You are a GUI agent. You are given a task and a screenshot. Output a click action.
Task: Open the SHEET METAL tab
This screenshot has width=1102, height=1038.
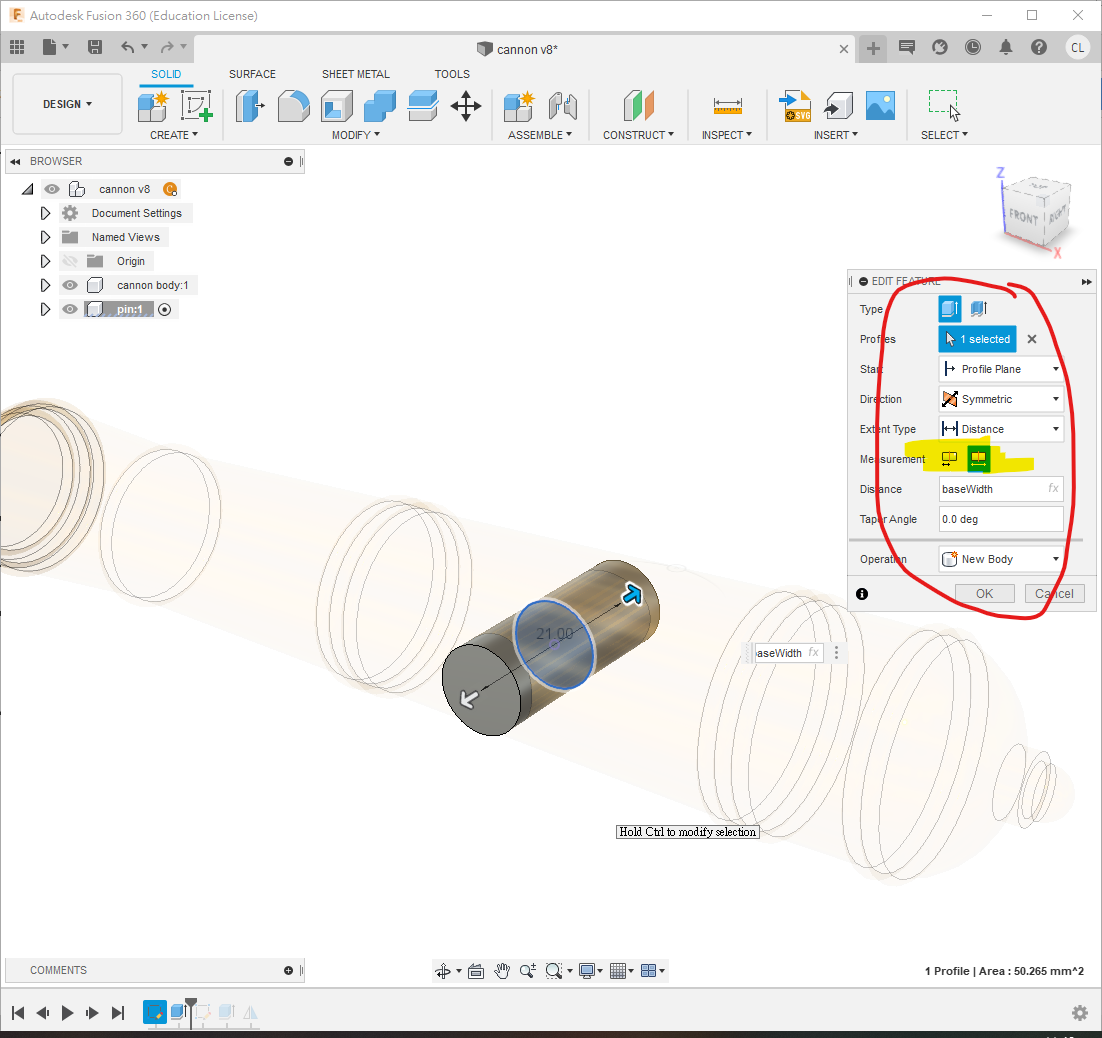(356, 74)
